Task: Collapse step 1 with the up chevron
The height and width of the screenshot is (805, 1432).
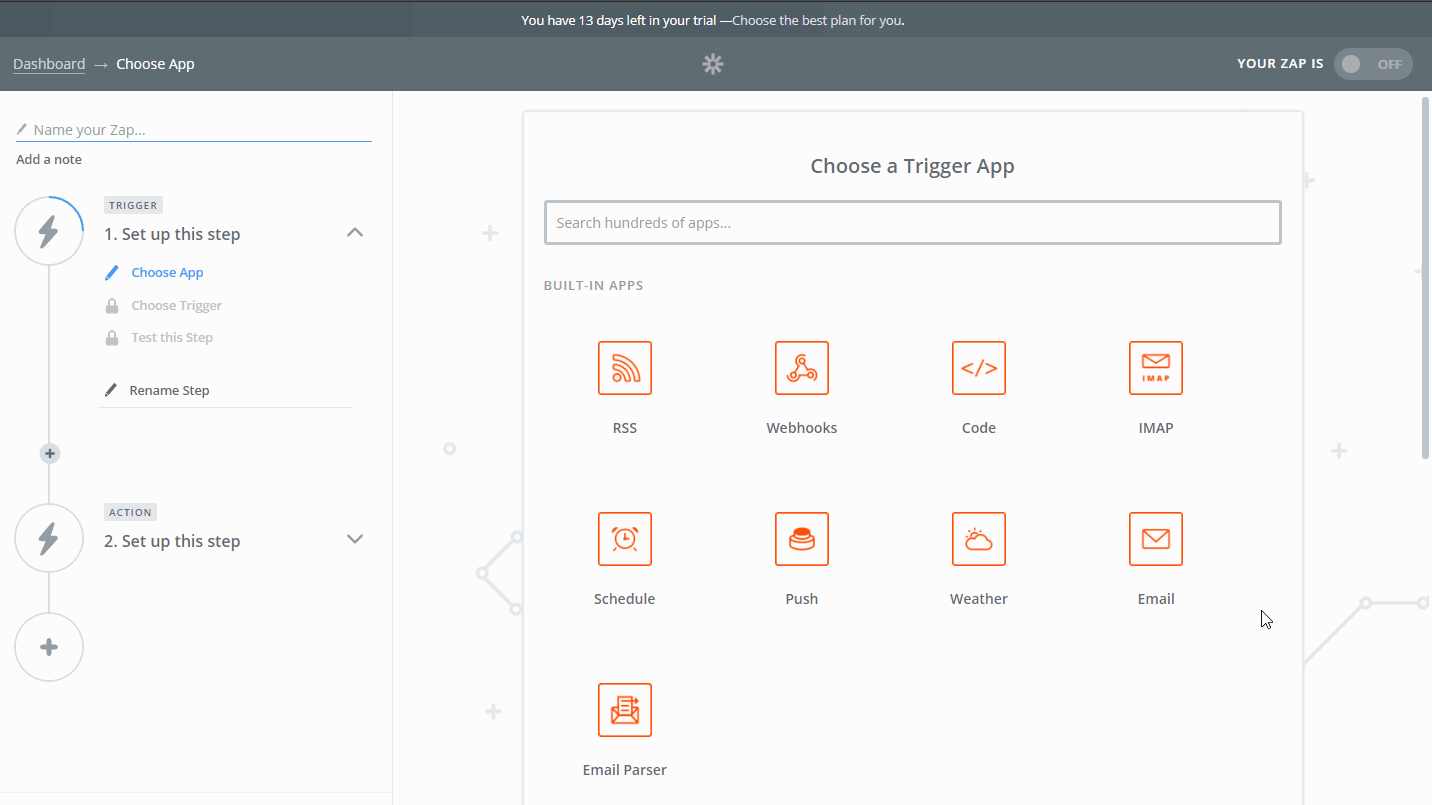Action: pyautogui.click(x=355, y=232)
